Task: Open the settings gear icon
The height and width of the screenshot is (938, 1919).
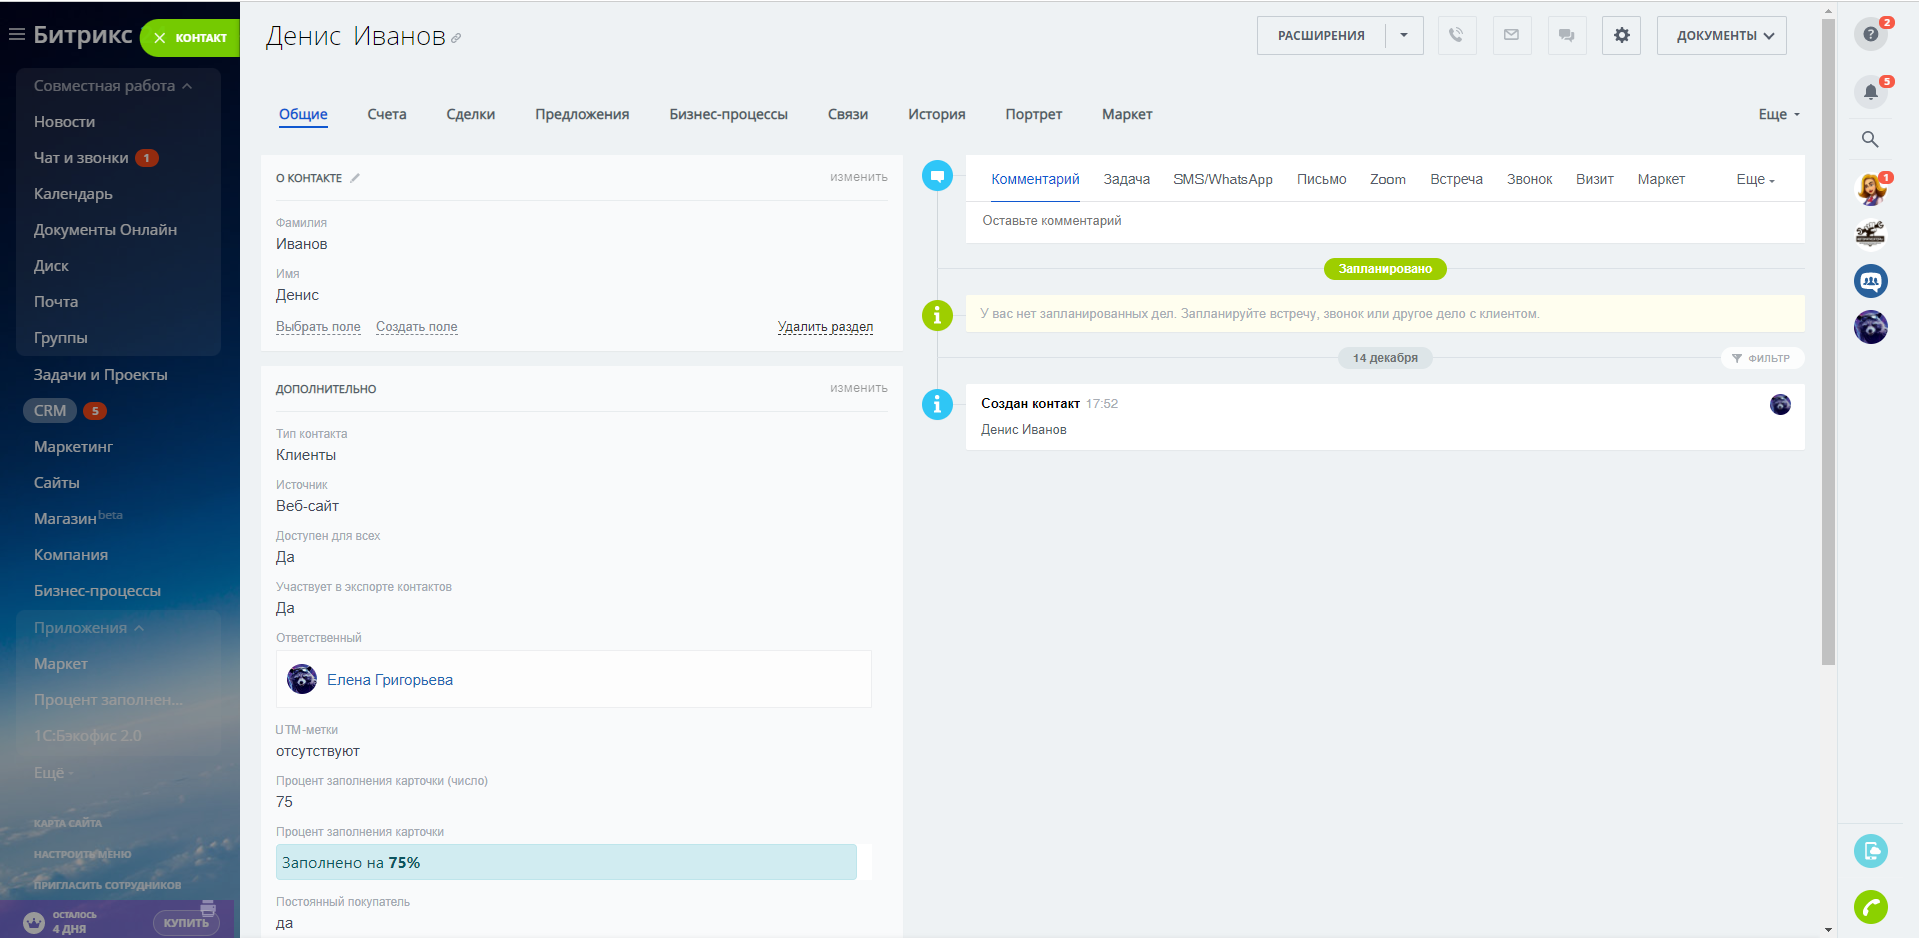Action: pos(1621,35)
